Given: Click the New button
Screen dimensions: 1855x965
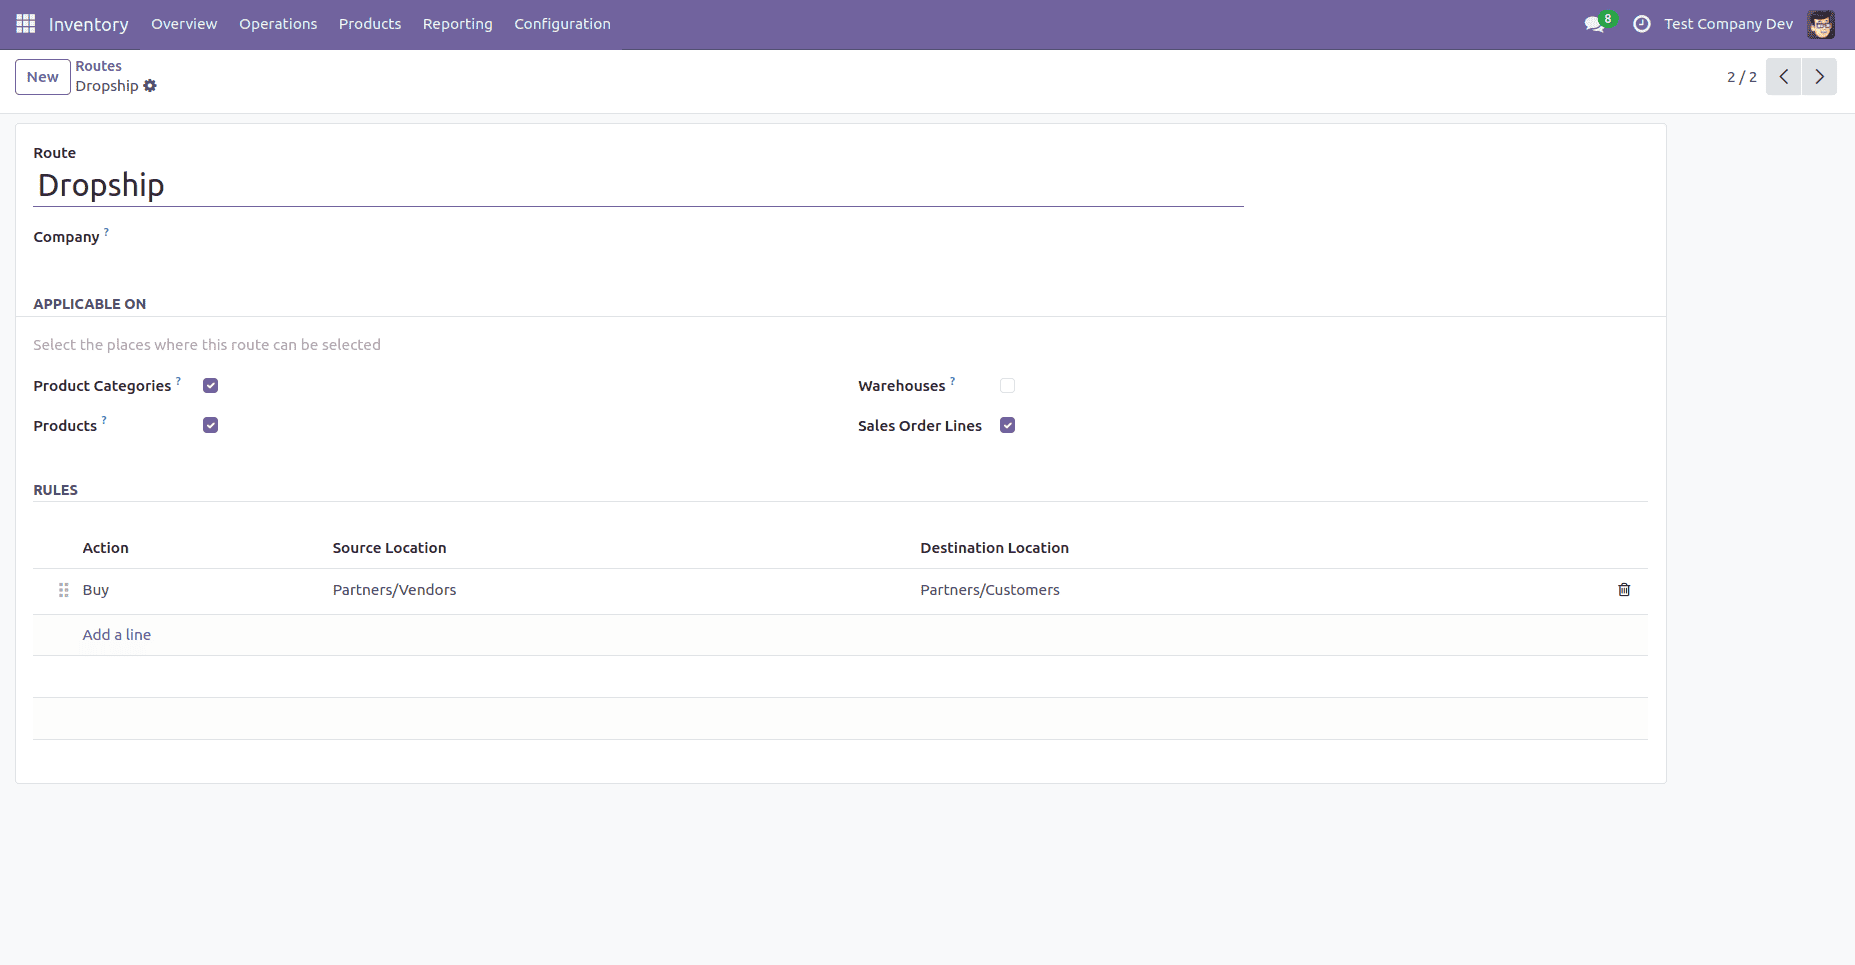Looking at the screenshot, I should pos(41,76).
